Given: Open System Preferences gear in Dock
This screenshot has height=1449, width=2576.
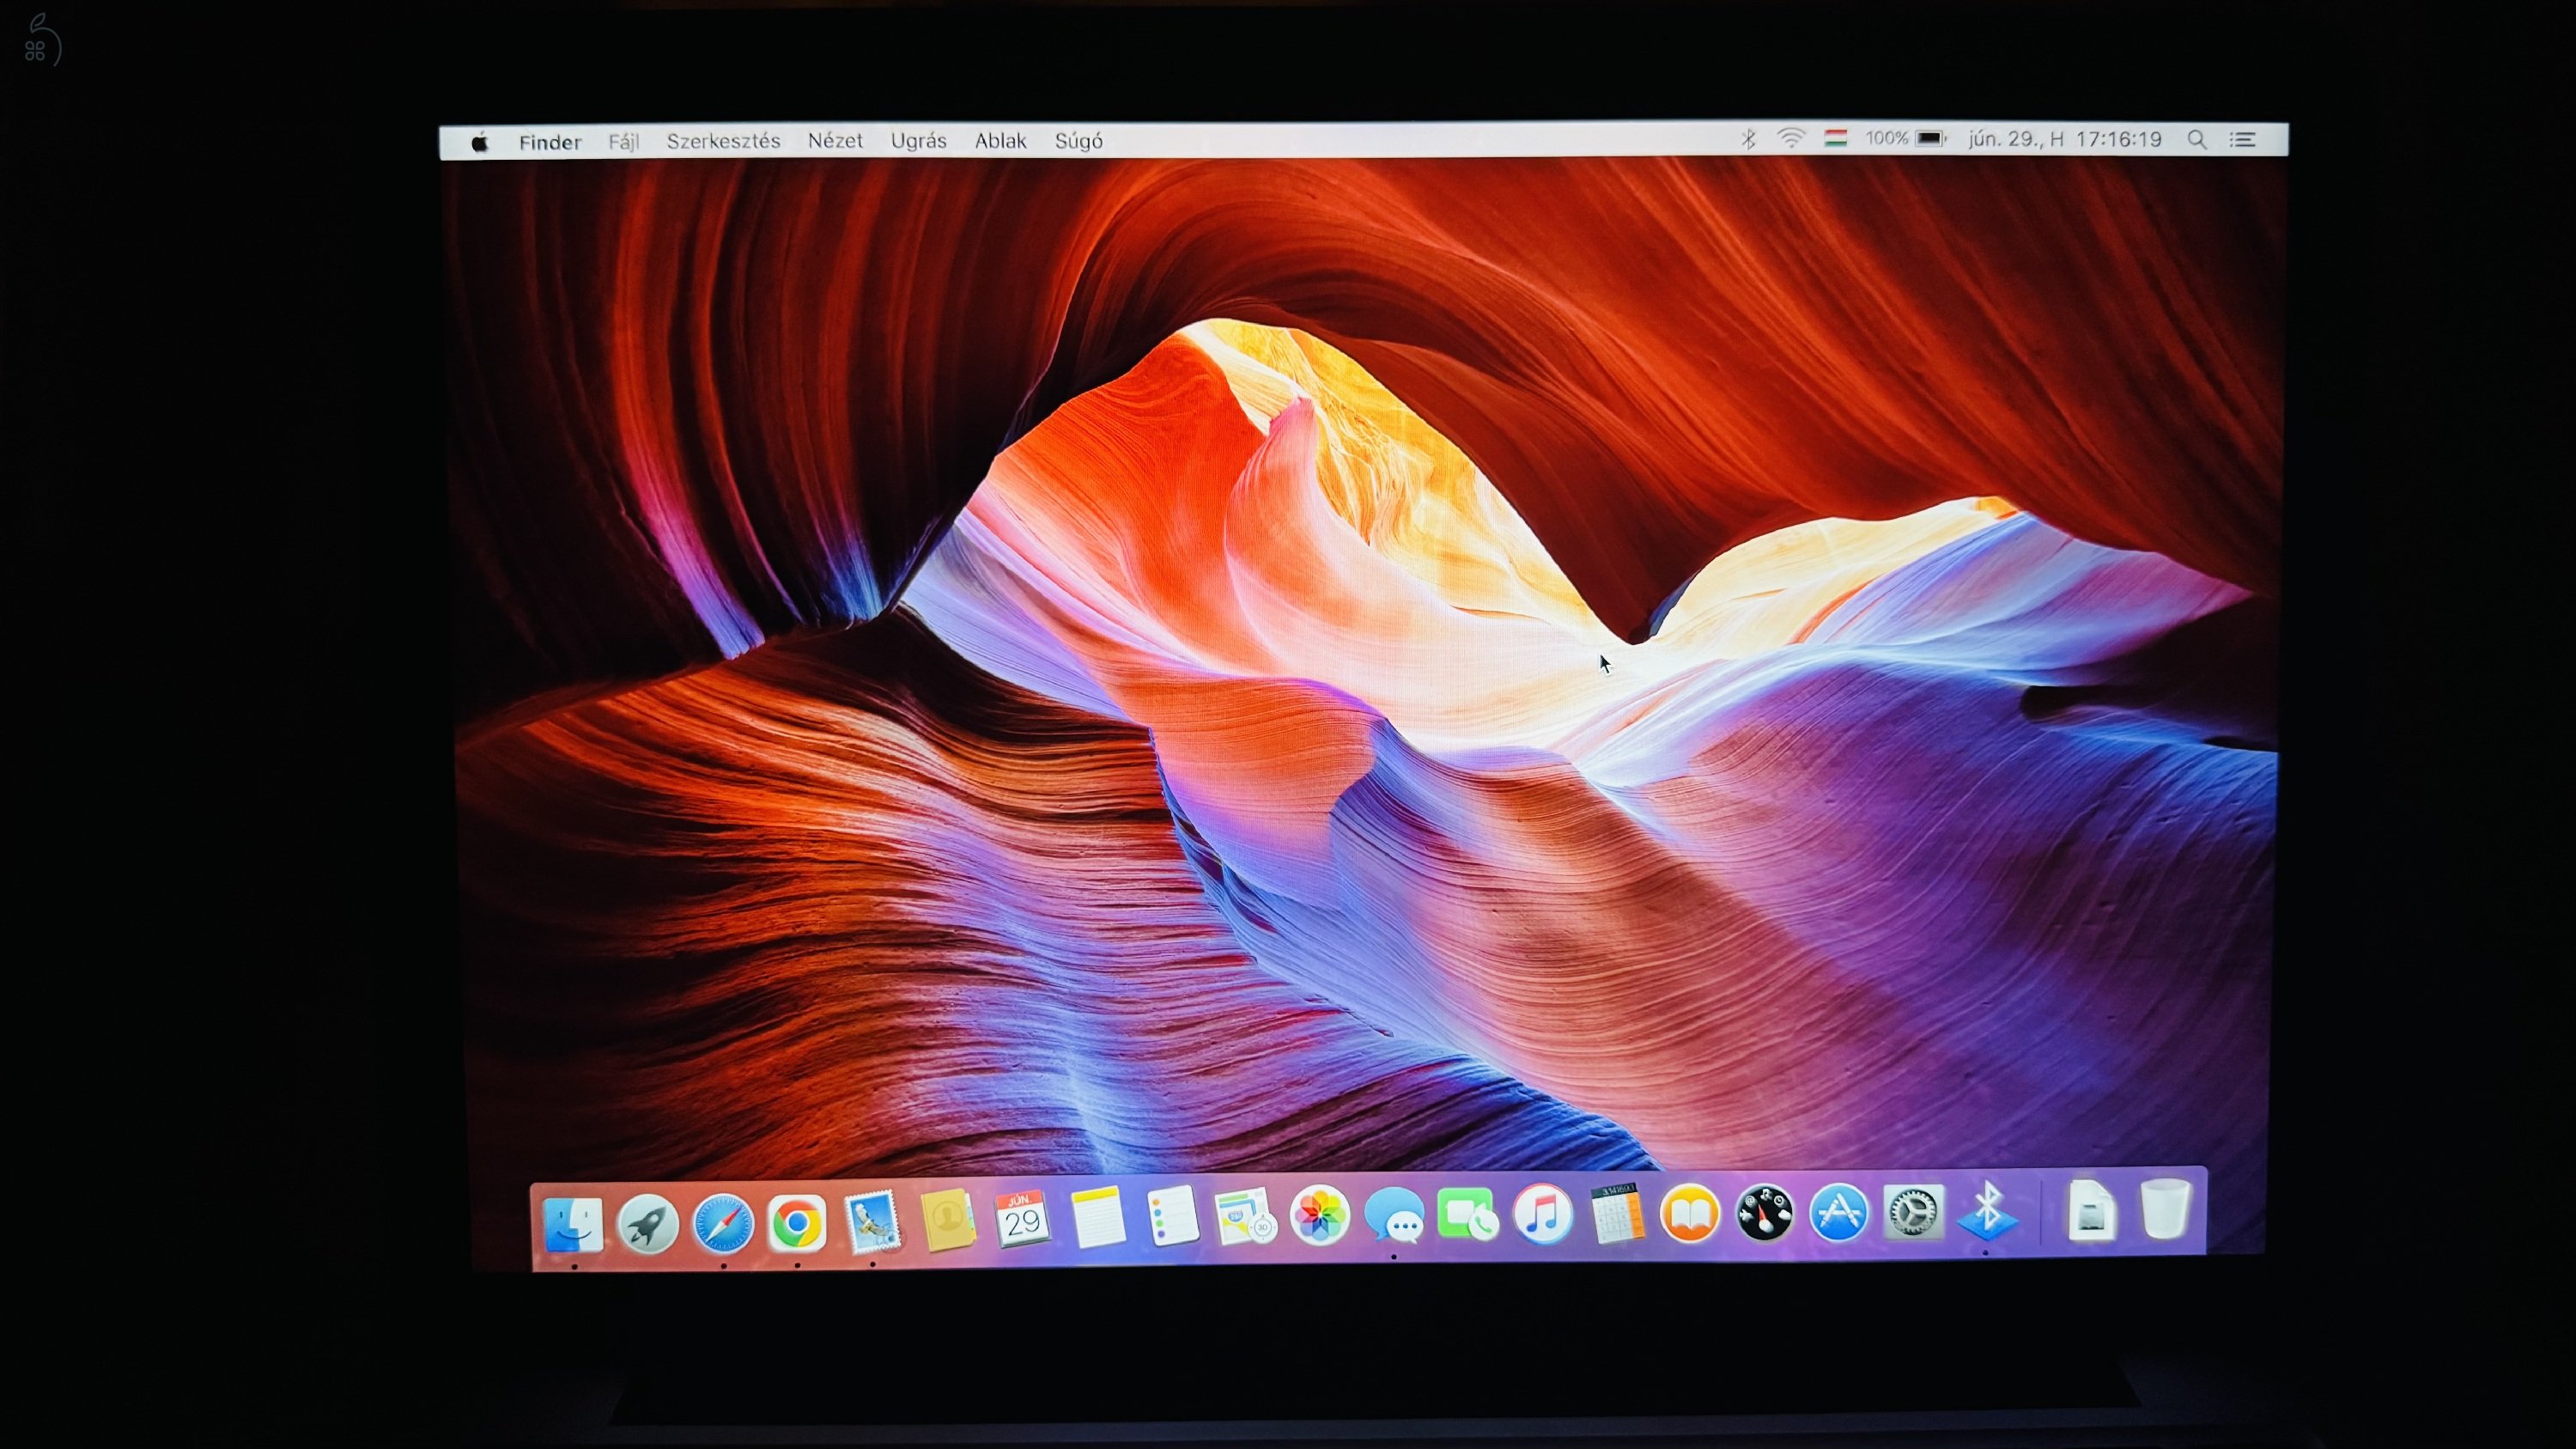Looking at the screenshot, I should click(1912, 1212).
